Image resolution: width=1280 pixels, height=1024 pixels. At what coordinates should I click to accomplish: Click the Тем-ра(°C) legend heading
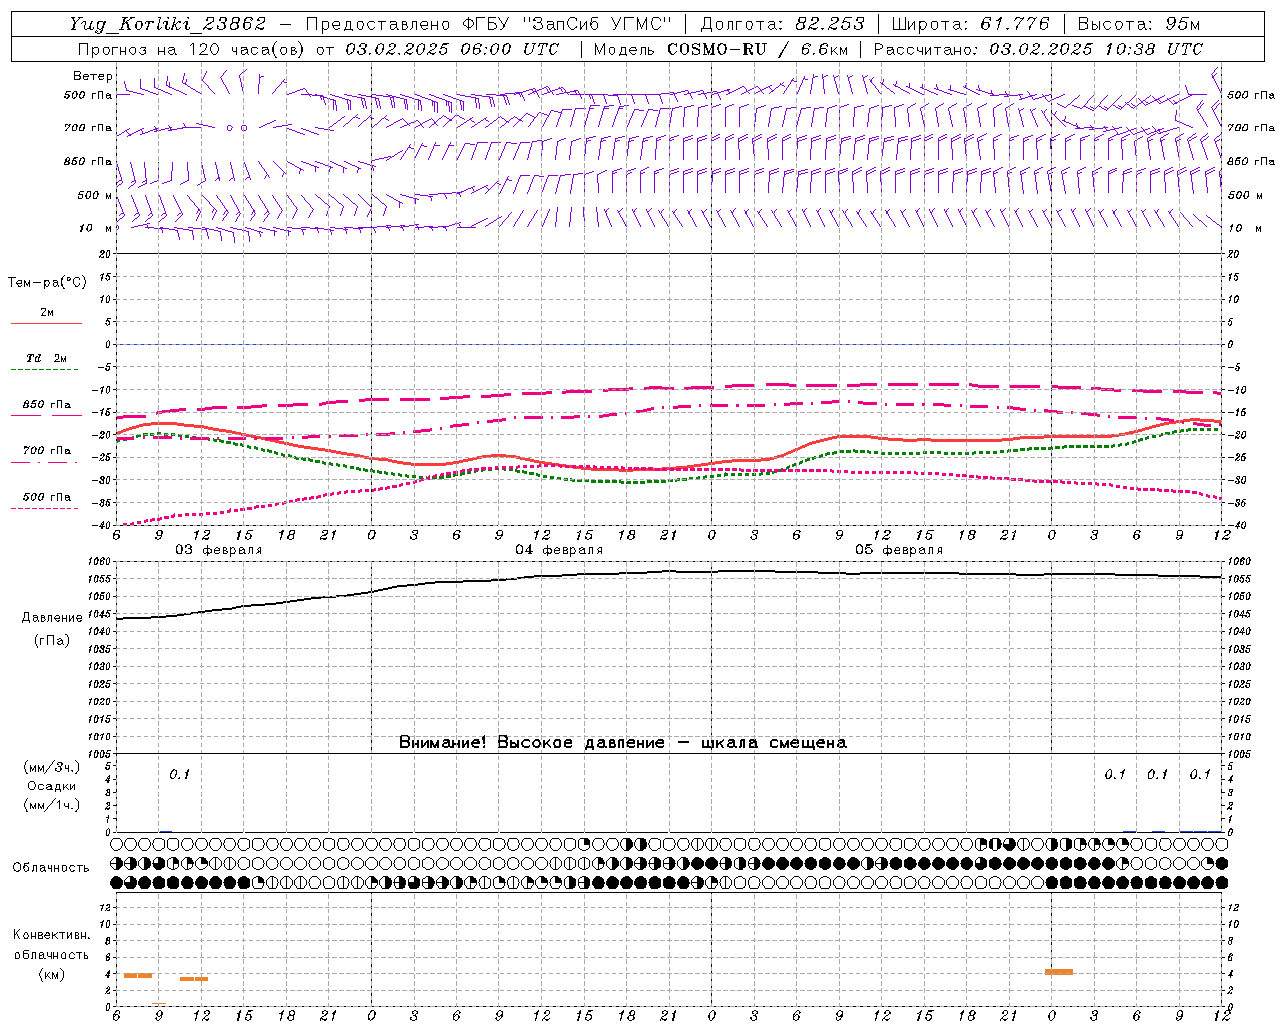click(47, 283)
